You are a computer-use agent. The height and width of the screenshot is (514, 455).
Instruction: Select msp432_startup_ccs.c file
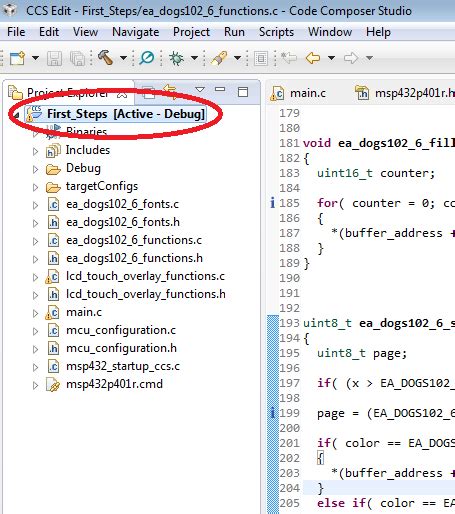123,366
